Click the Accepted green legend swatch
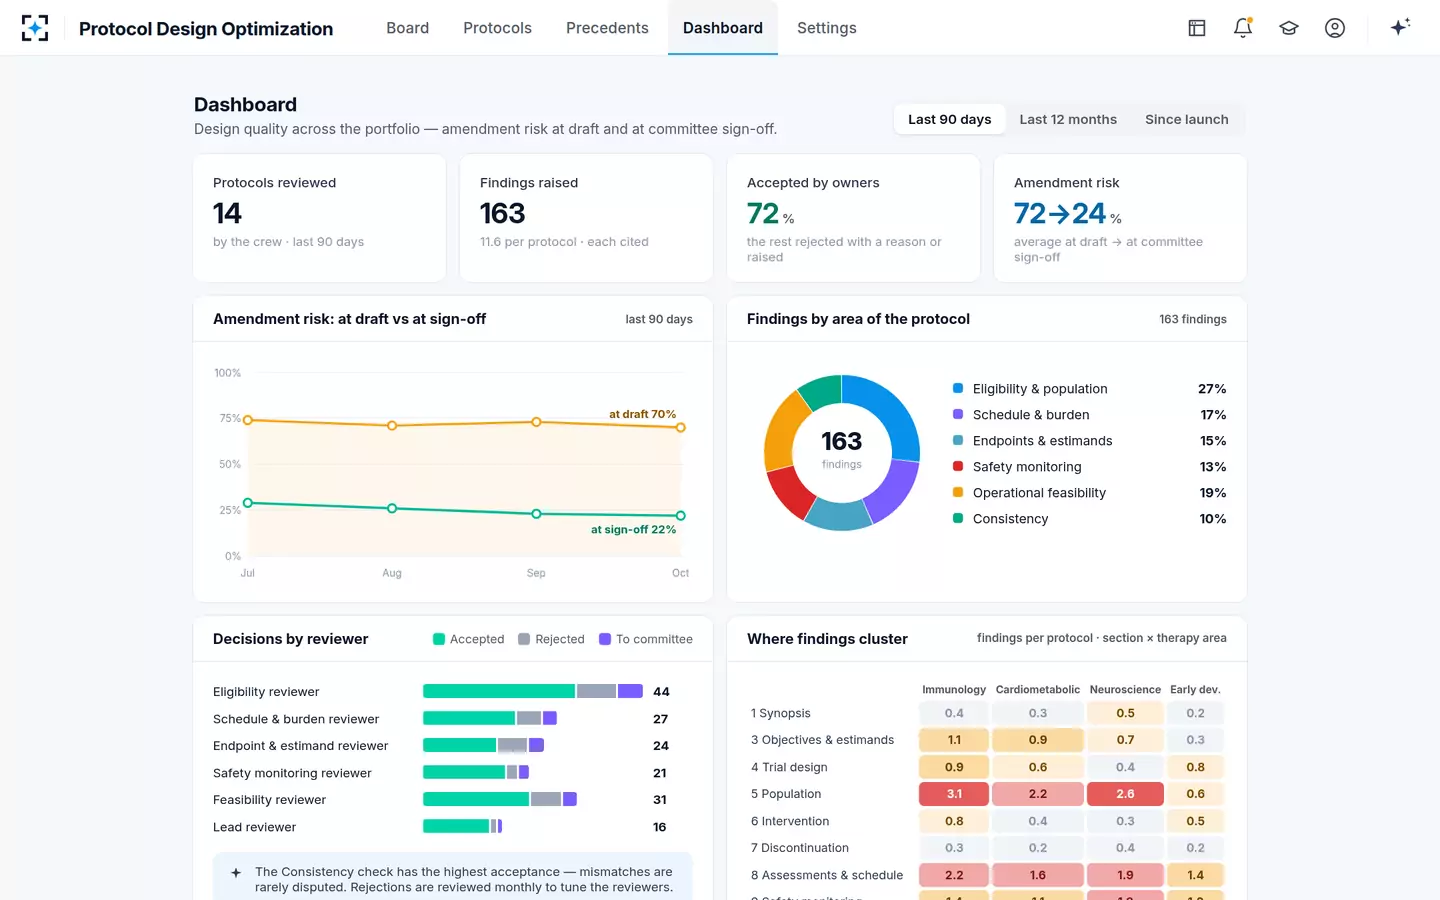 point(439,639)
